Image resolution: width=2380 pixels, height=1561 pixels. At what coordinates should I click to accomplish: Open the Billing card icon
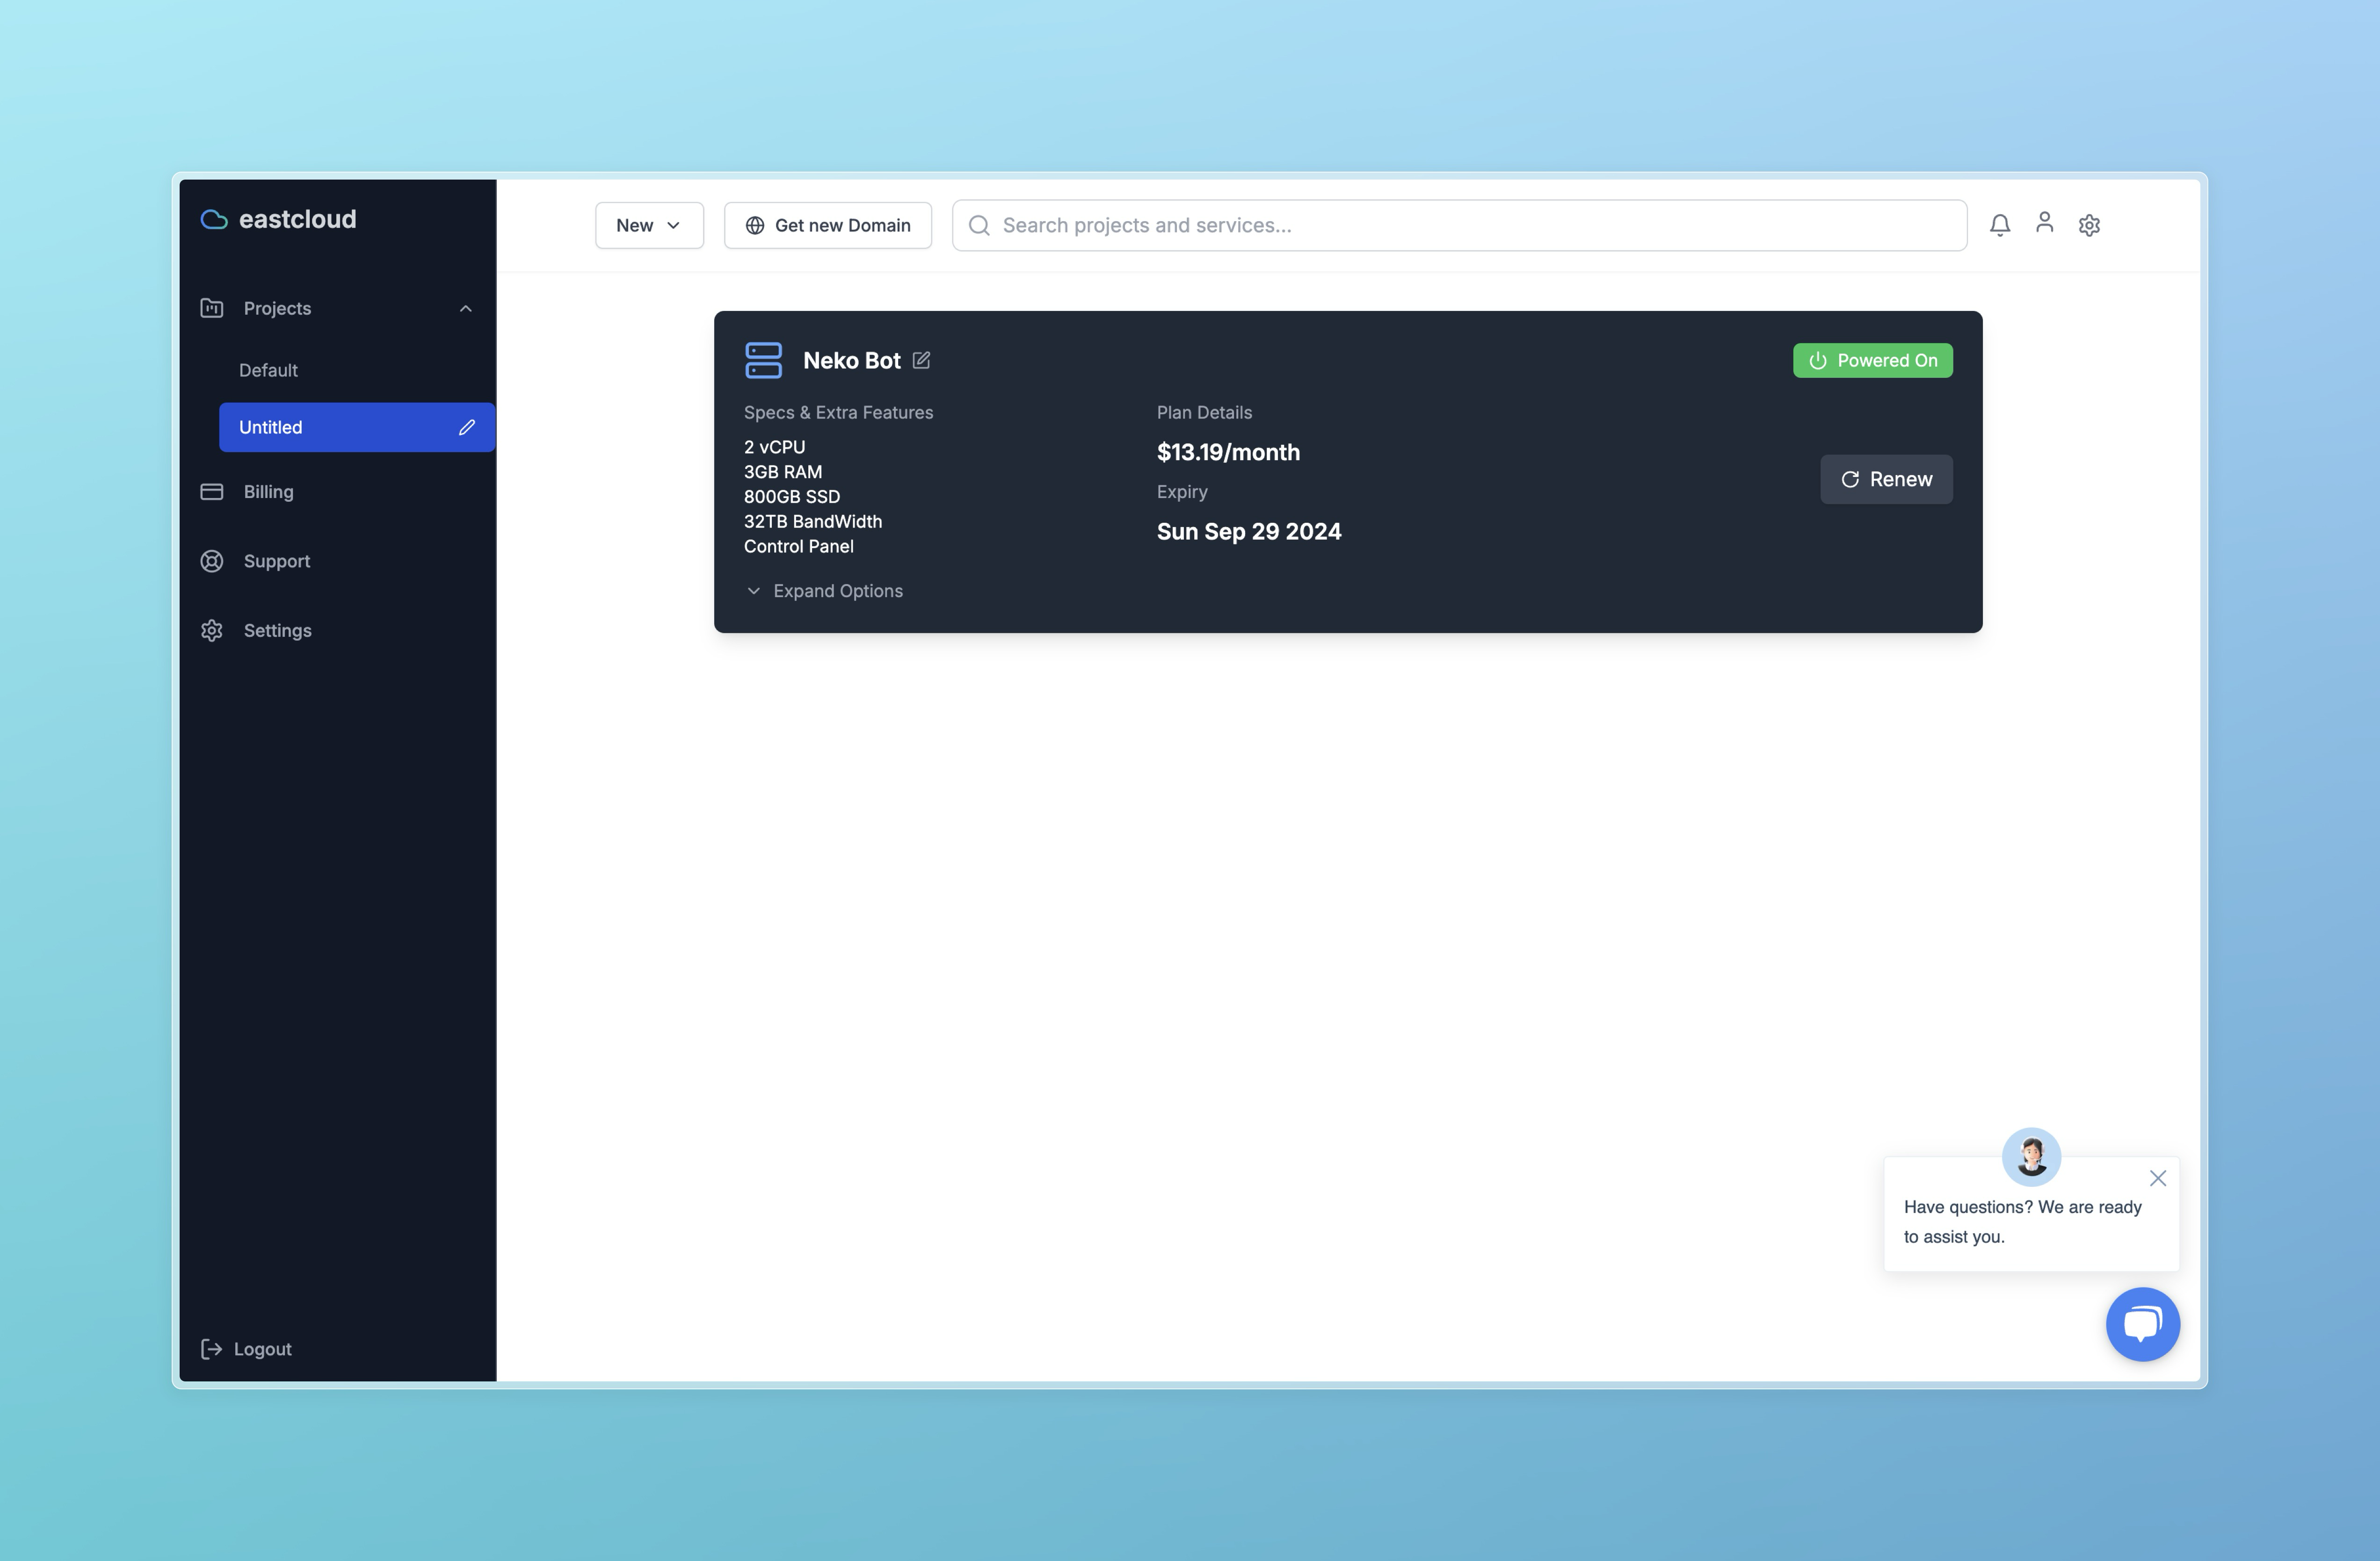pyautogui.click(x=211, y=491)
